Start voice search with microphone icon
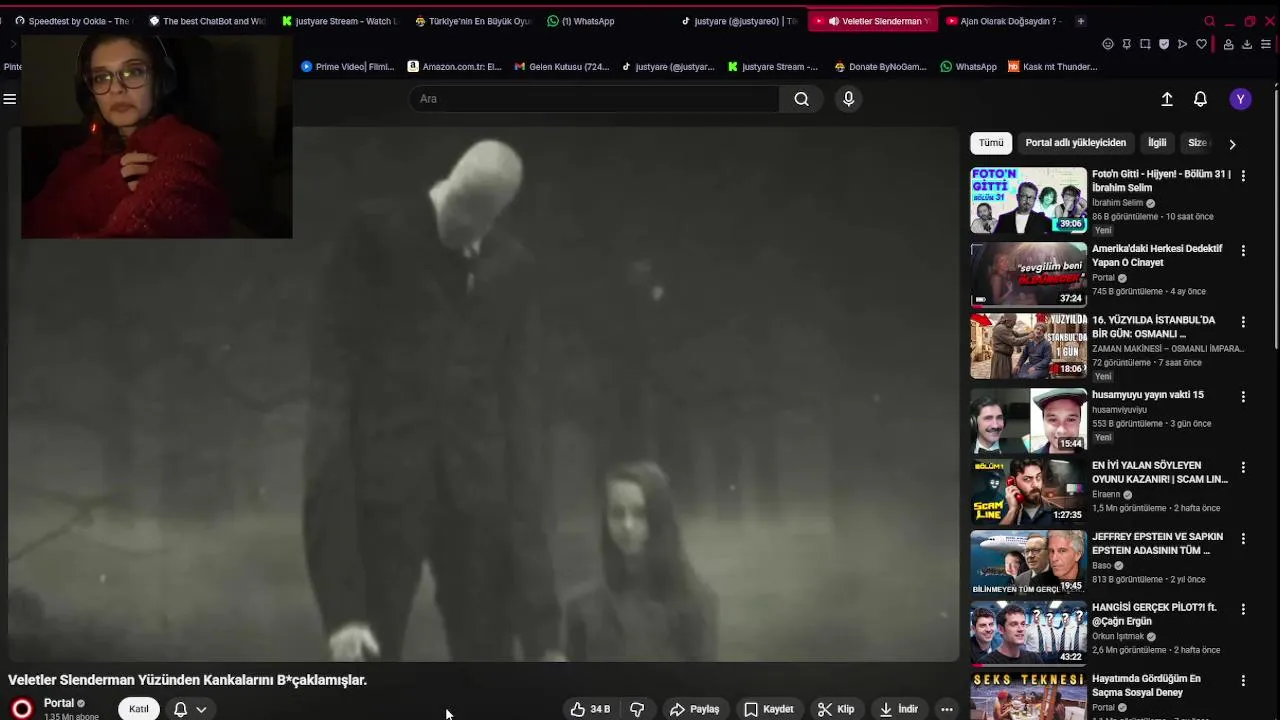This screenshot has width=1280, height=720. (x=848, y=99)
